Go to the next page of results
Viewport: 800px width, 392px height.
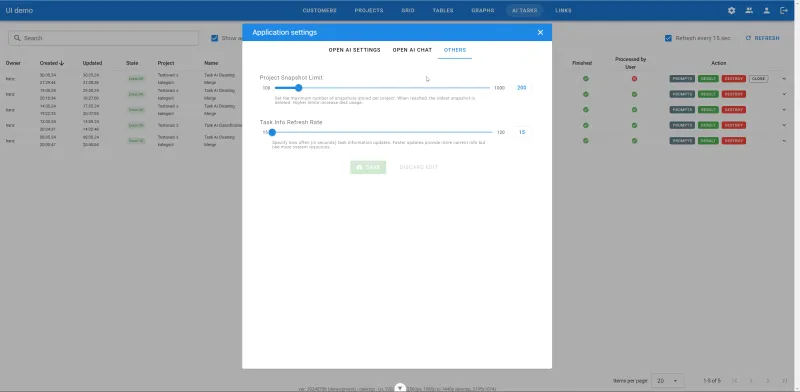(767, 381)
